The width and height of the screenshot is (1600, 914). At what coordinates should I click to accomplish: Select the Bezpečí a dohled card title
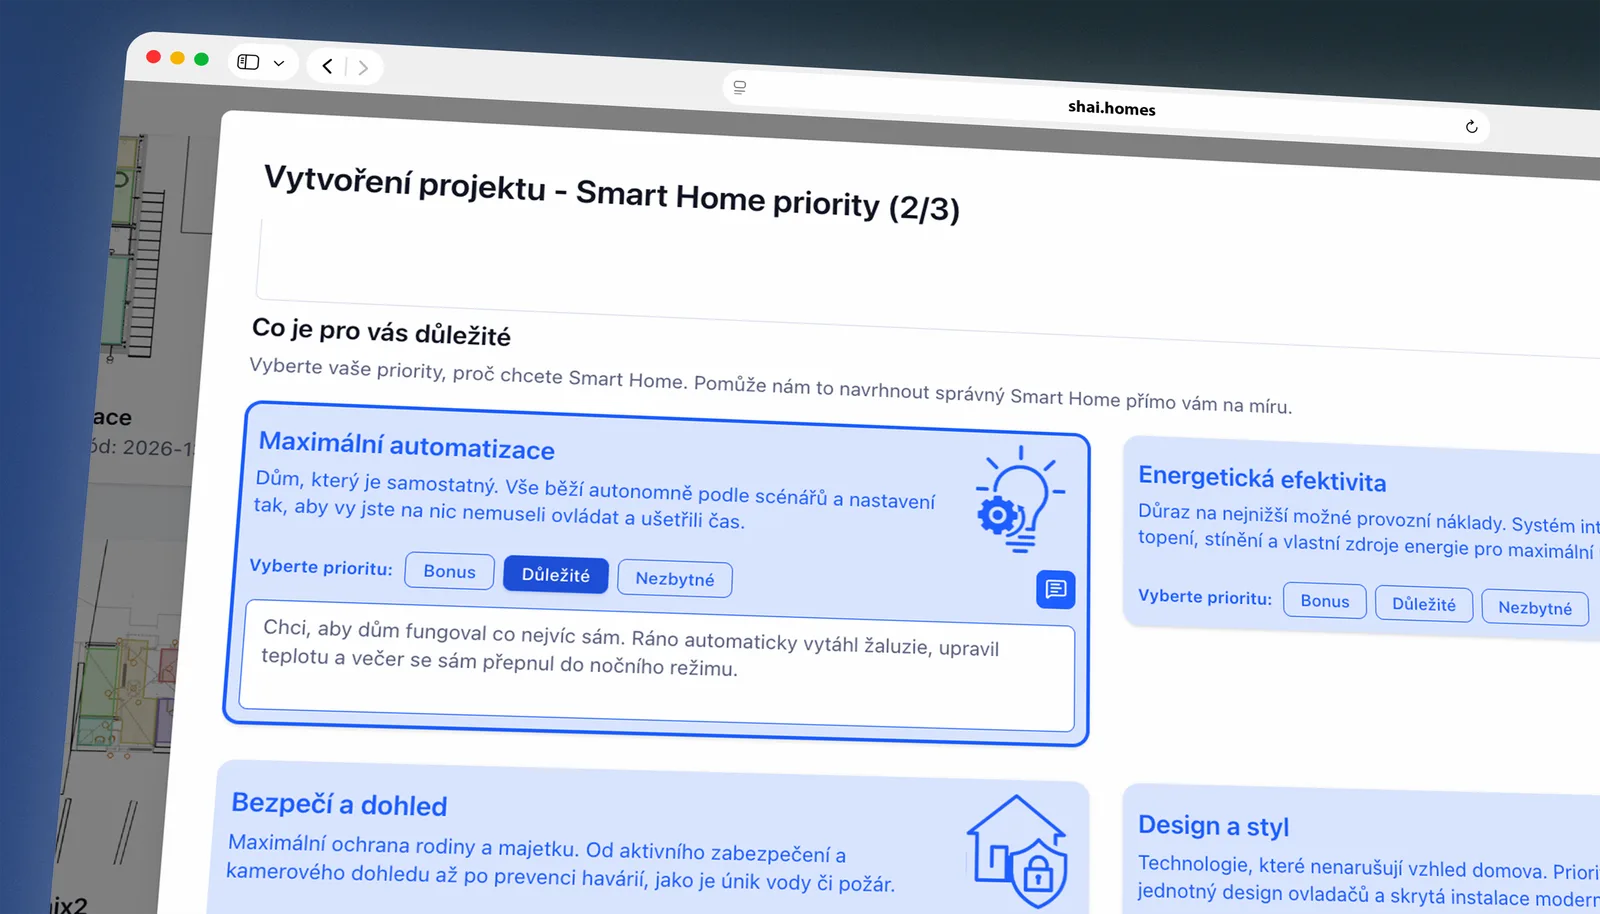[x=339, y=804]
